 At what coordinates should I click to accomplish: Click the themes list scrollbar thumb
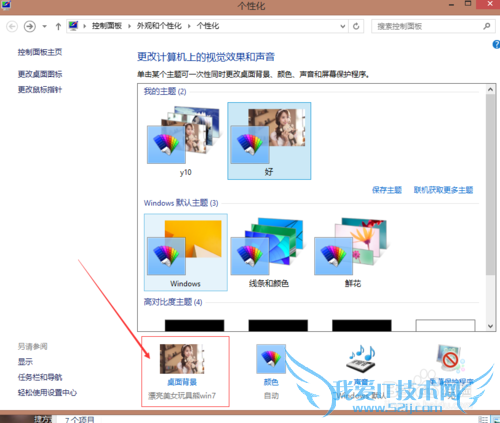pyautogui.click(x=490, y=185)
